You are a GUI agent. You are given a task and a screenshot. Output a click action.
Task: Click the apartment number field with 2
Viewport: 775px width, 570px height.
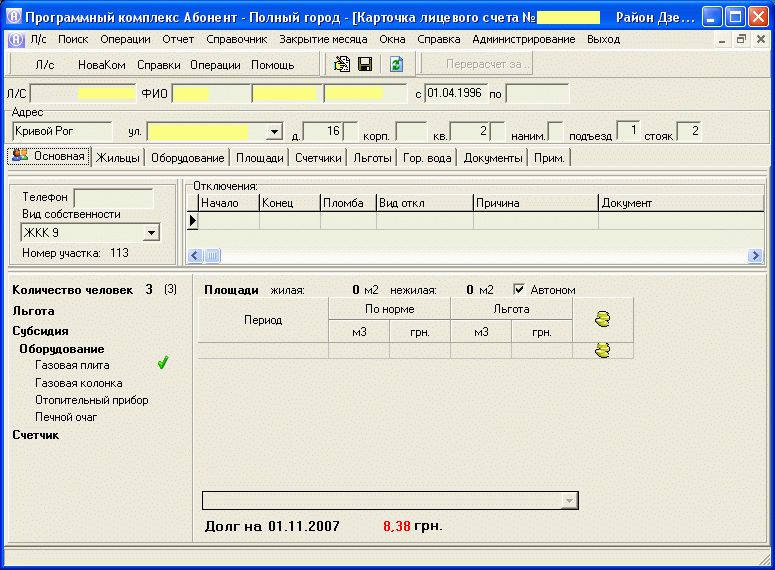tap(470, 132)
